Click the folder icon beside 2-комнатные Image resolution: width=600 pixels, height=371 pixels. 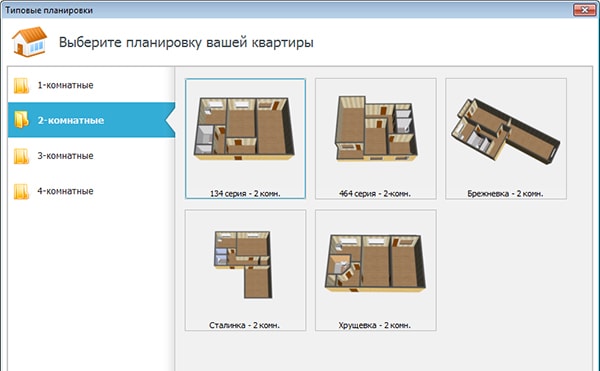tap(21, 120)
